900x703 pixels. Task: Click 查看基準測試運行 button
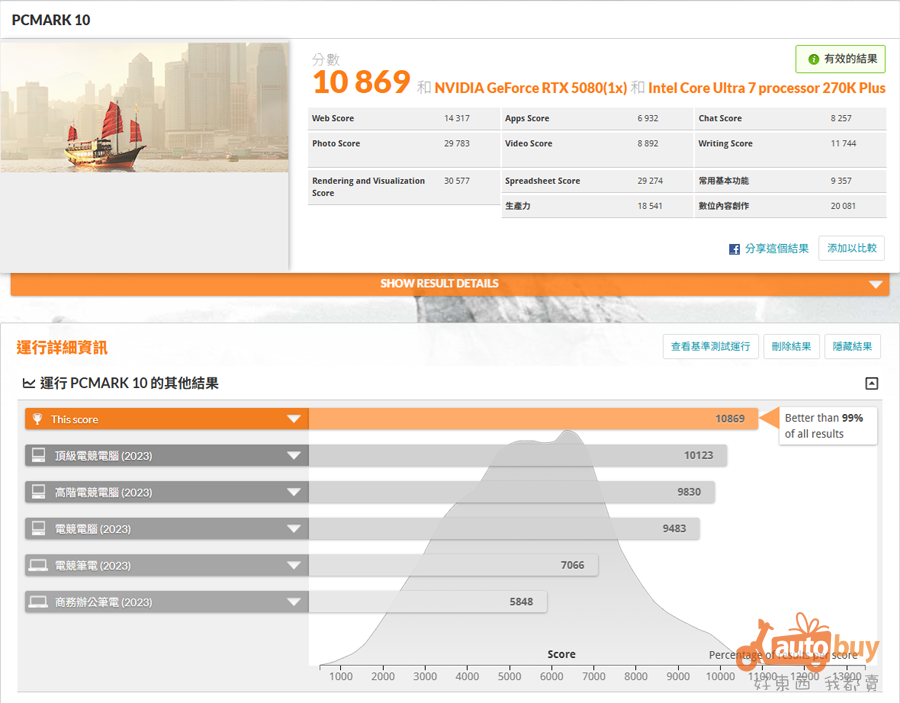tap(710, 347)
